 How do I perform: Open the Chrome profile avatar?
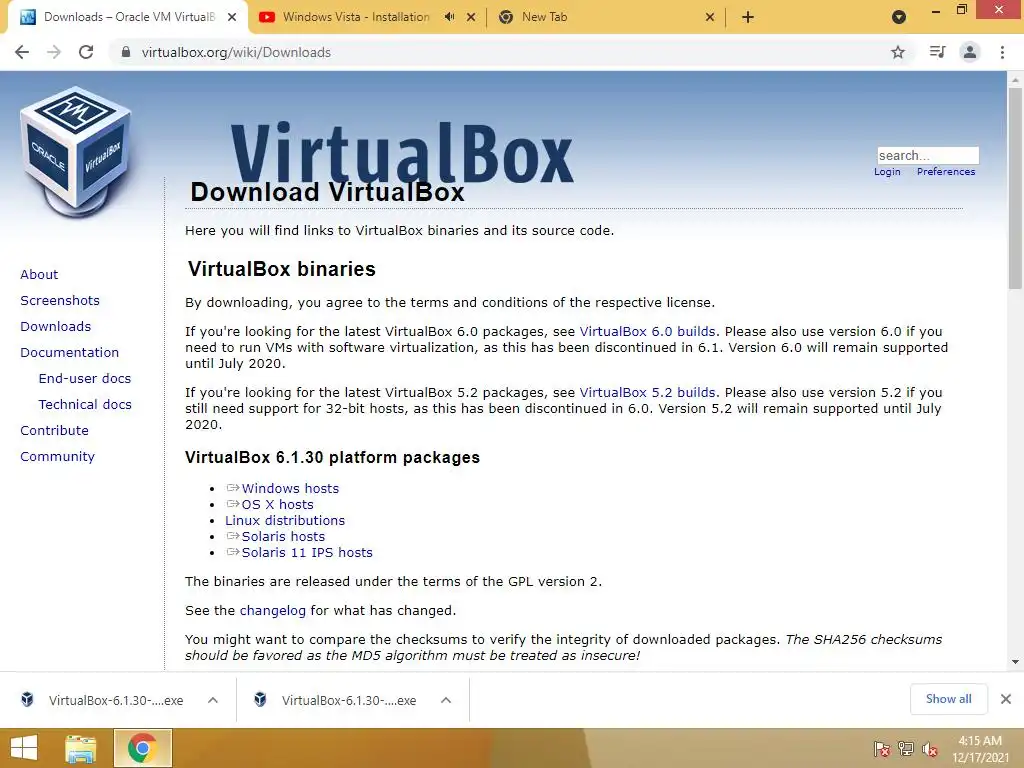[970, 52]
